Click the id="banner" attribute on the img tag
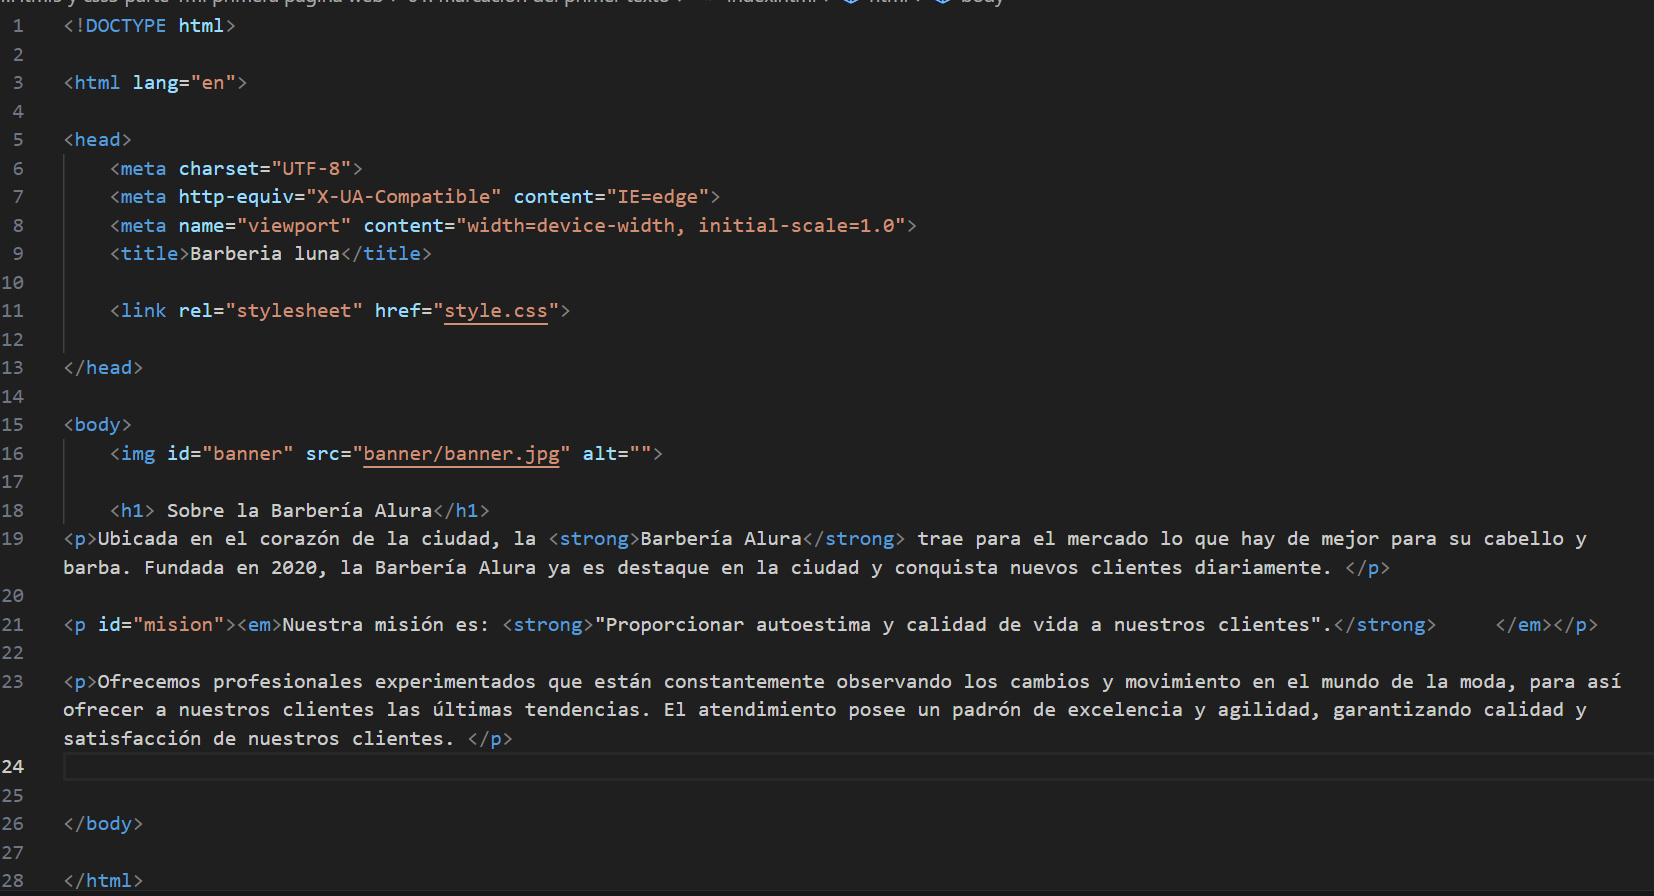The width and height of the screenshot is (1654, 896). click(x=230, y=454)
